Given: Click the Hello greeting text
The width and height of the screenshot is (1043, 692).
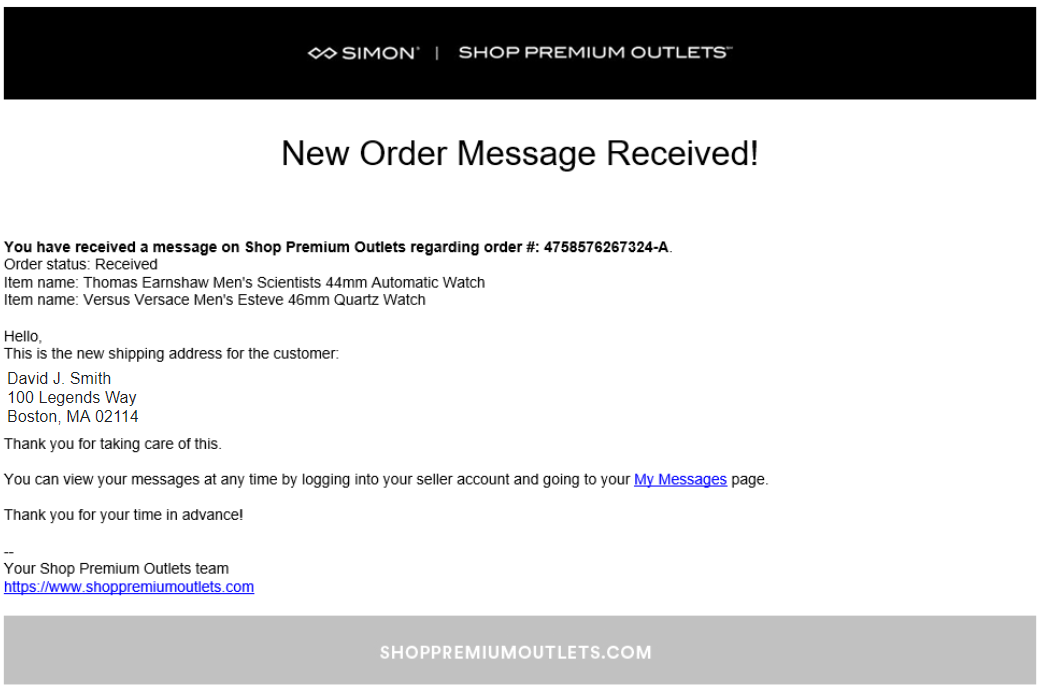Looking at the screenshot, I should point(23,336).
